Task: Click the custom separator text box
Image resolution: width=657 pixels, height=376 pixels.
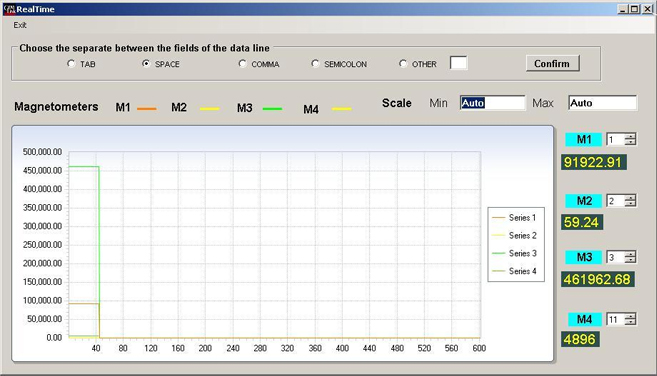Action: pos(458,63)
